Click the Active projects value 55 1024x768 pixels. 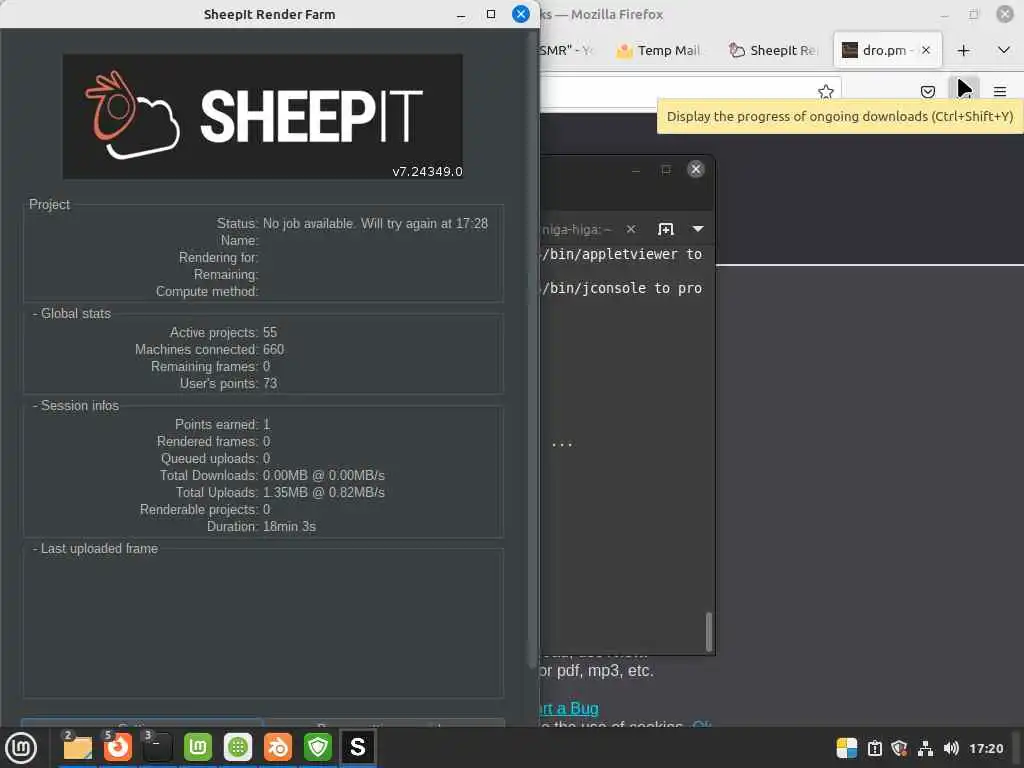[270, 332]
